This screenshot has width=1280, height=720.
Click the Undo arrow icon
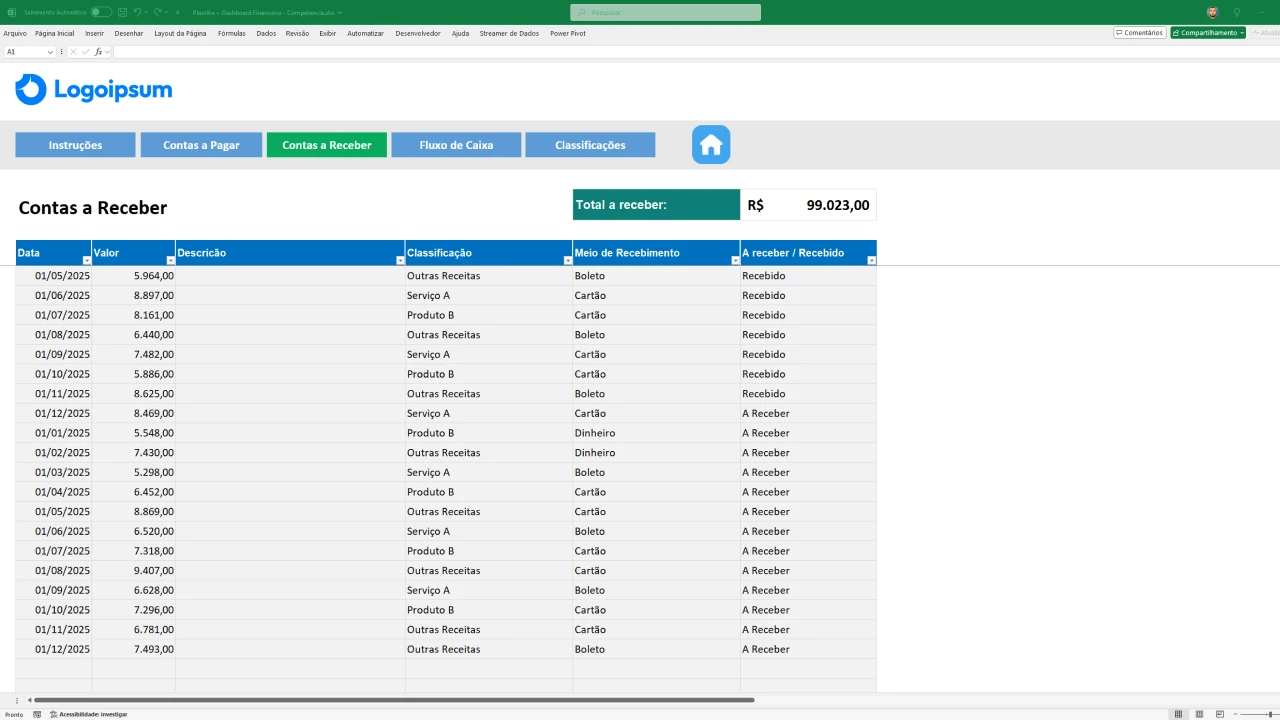point(137,12)
